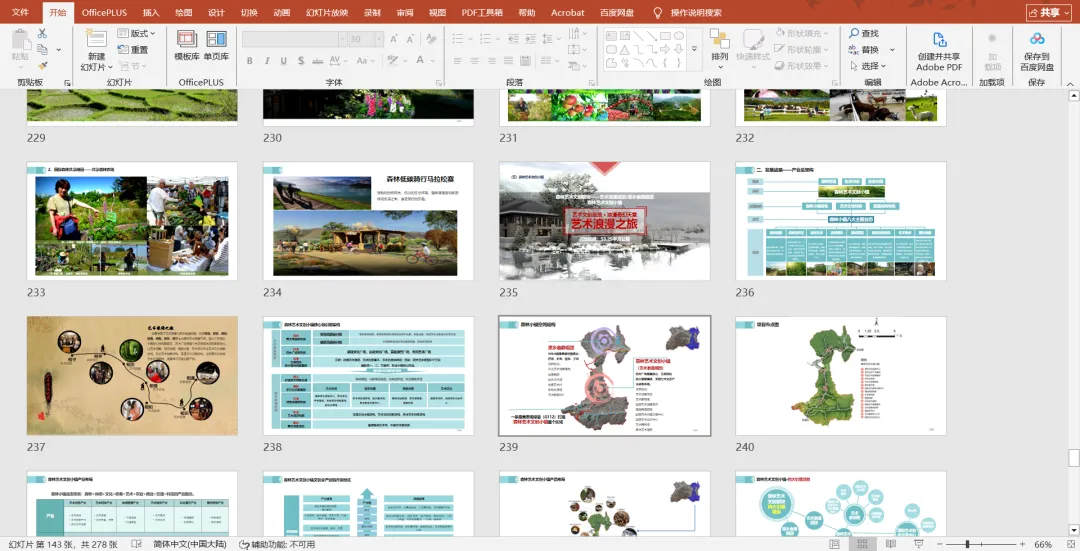1080x551 pixels.
Task: Click 简体中文(中国大陆) language indicator
Action: pyautogui.click(x=189, y=544)
